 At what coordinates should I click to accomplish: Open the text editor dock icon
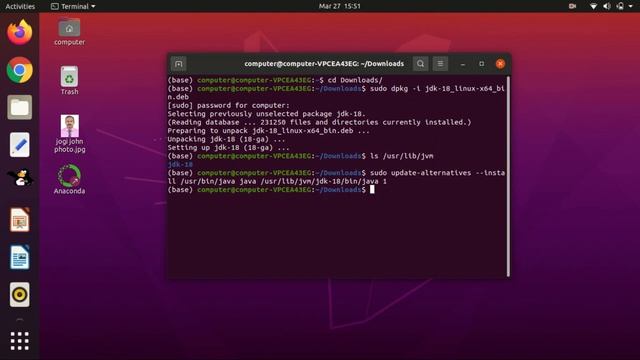(20, 144)
